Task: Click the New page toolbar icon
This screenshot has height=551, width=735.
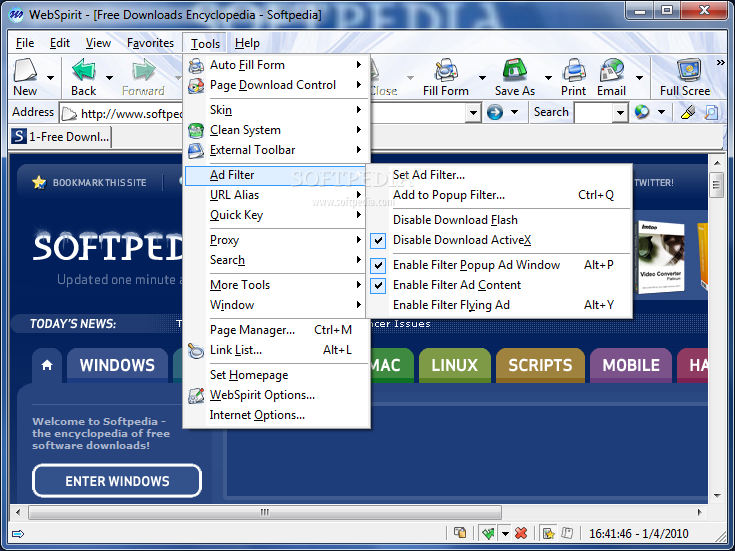Action: pyautogui.click(x=25, y=70)
